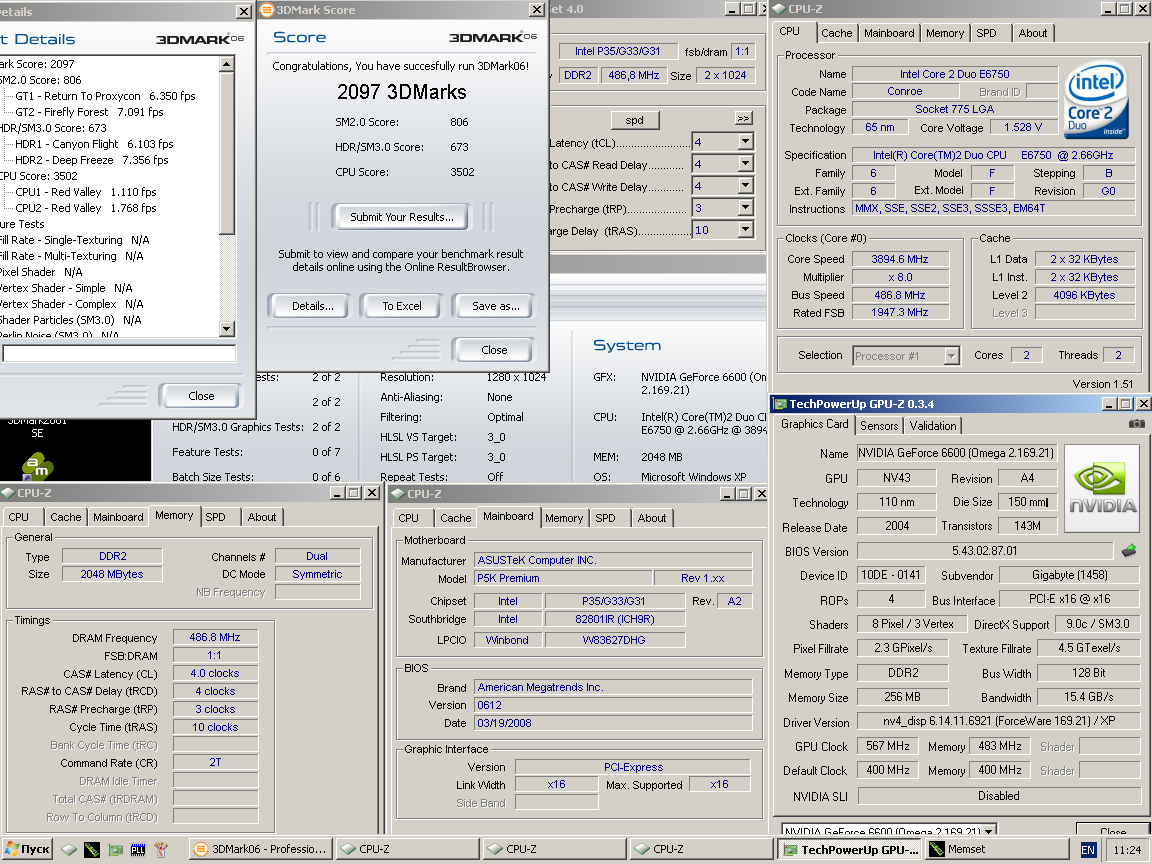
Task: Launch the green graphics card quick launch icon
Action: point(115,849)
